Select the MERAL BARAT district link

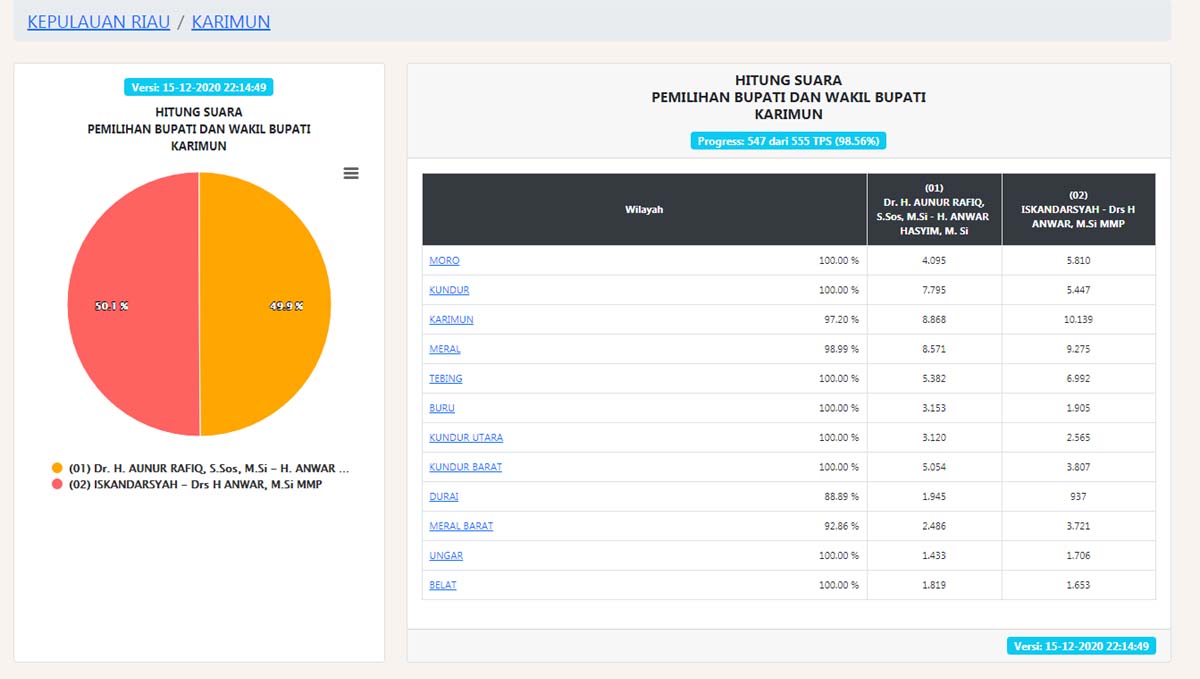(461, 526)
